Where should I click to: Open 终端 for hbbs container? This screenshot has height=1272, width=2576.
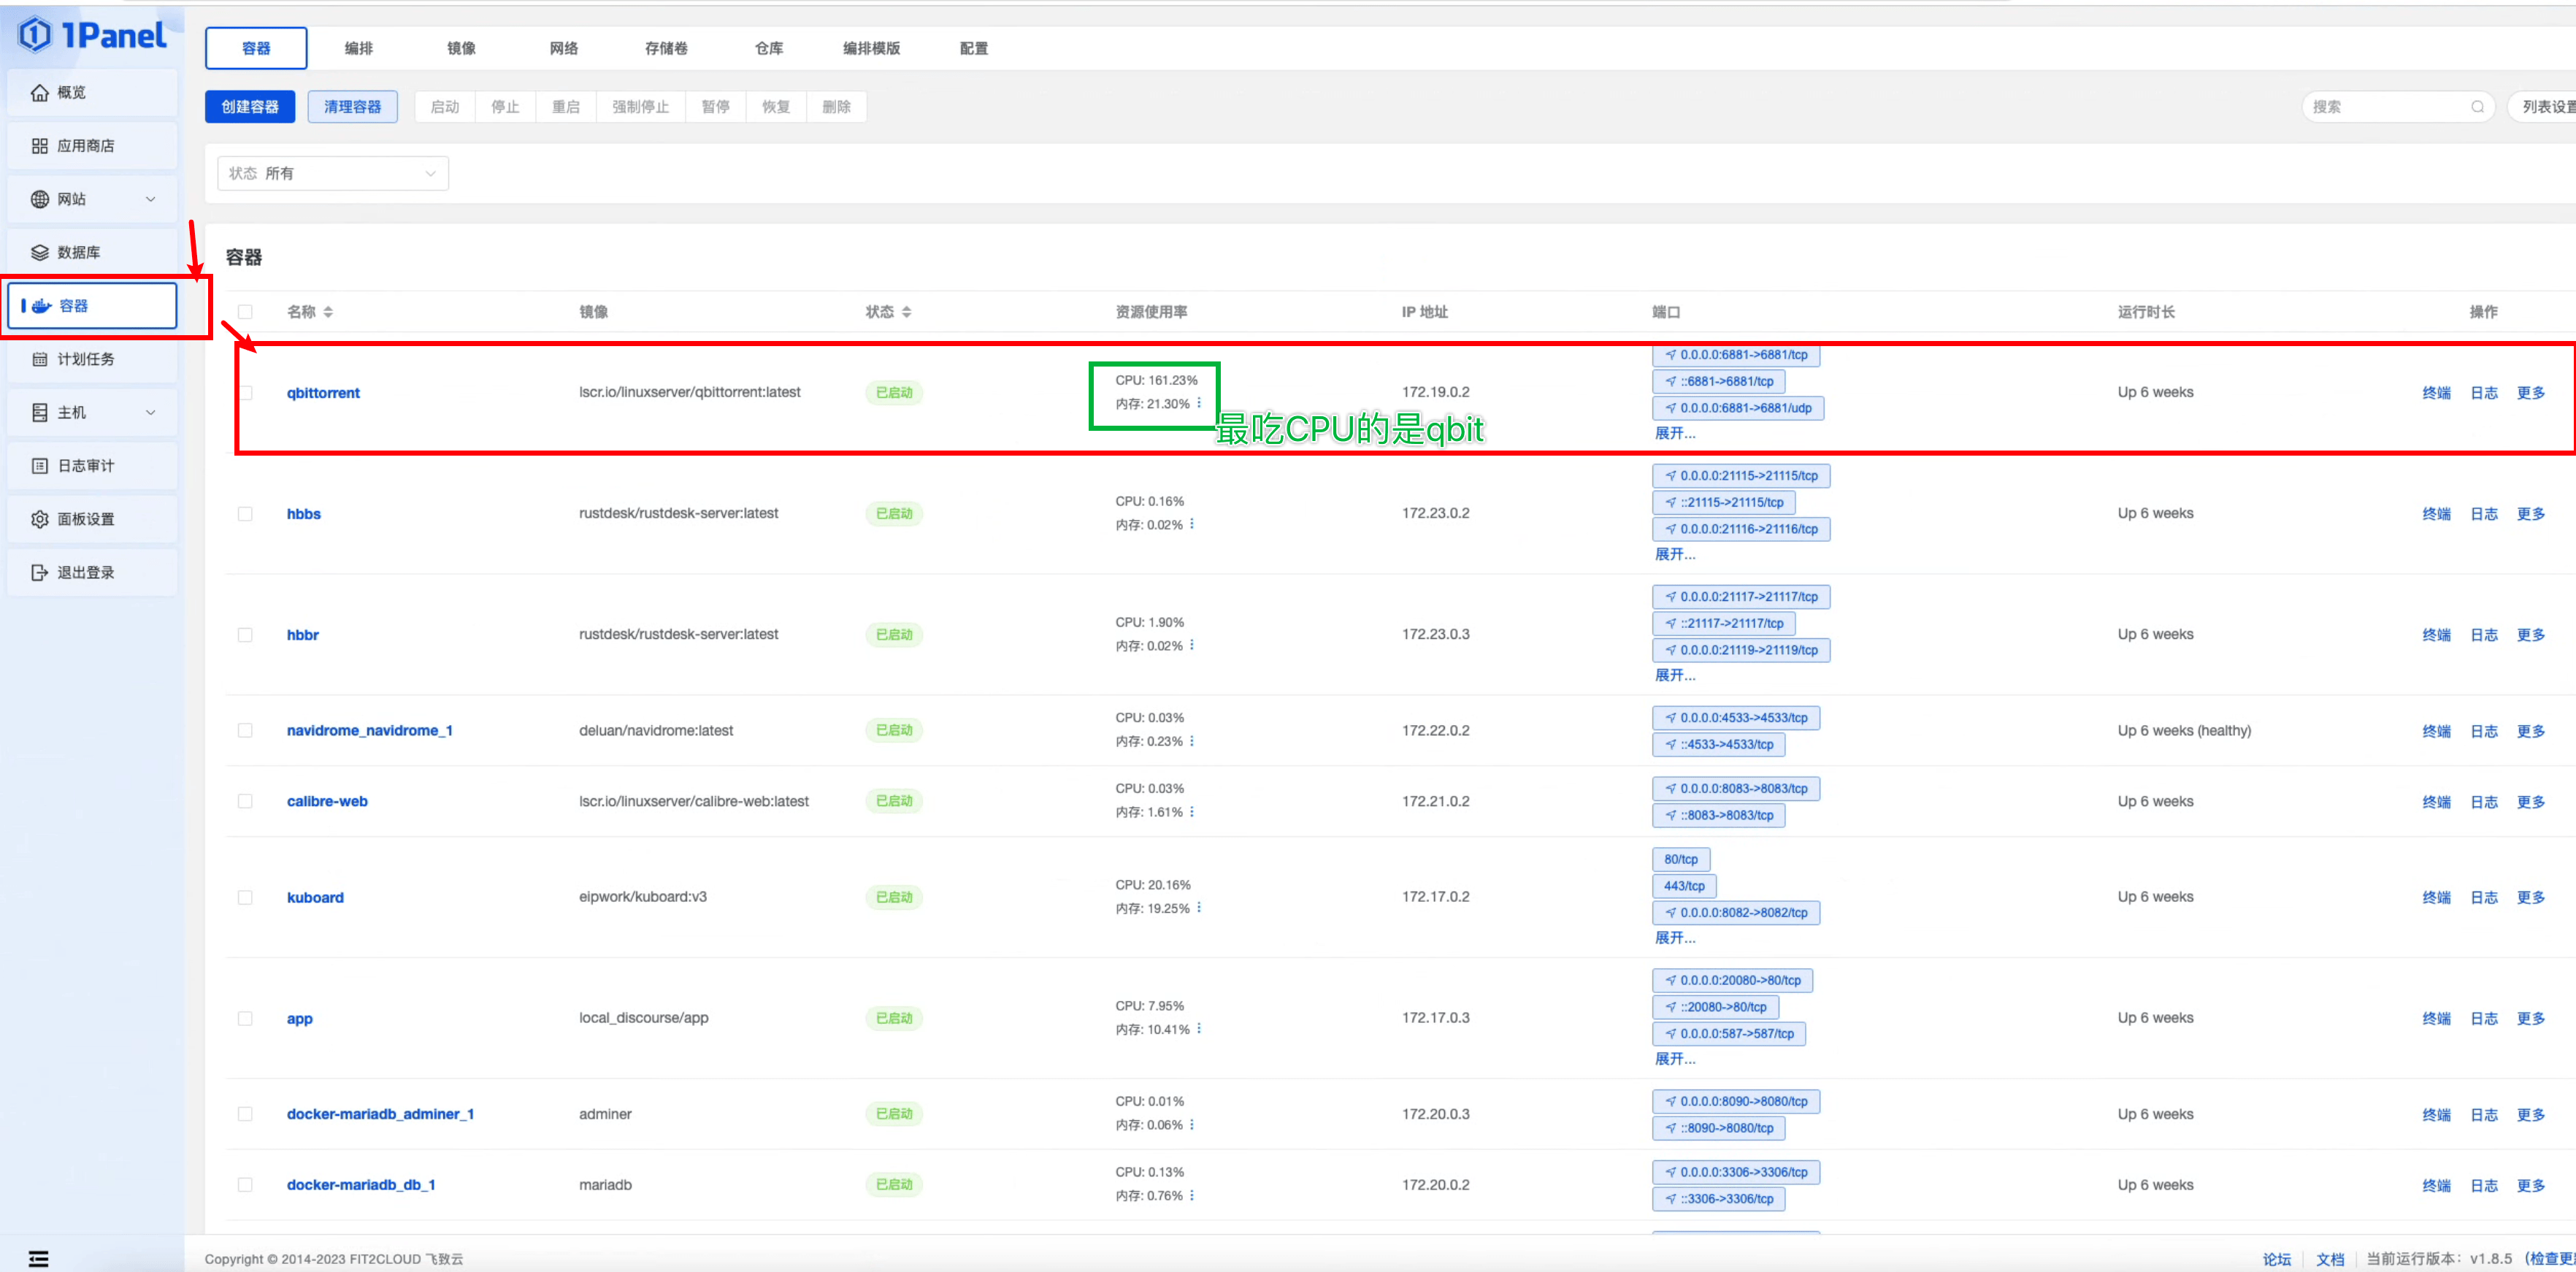[x=2436, y=514]
